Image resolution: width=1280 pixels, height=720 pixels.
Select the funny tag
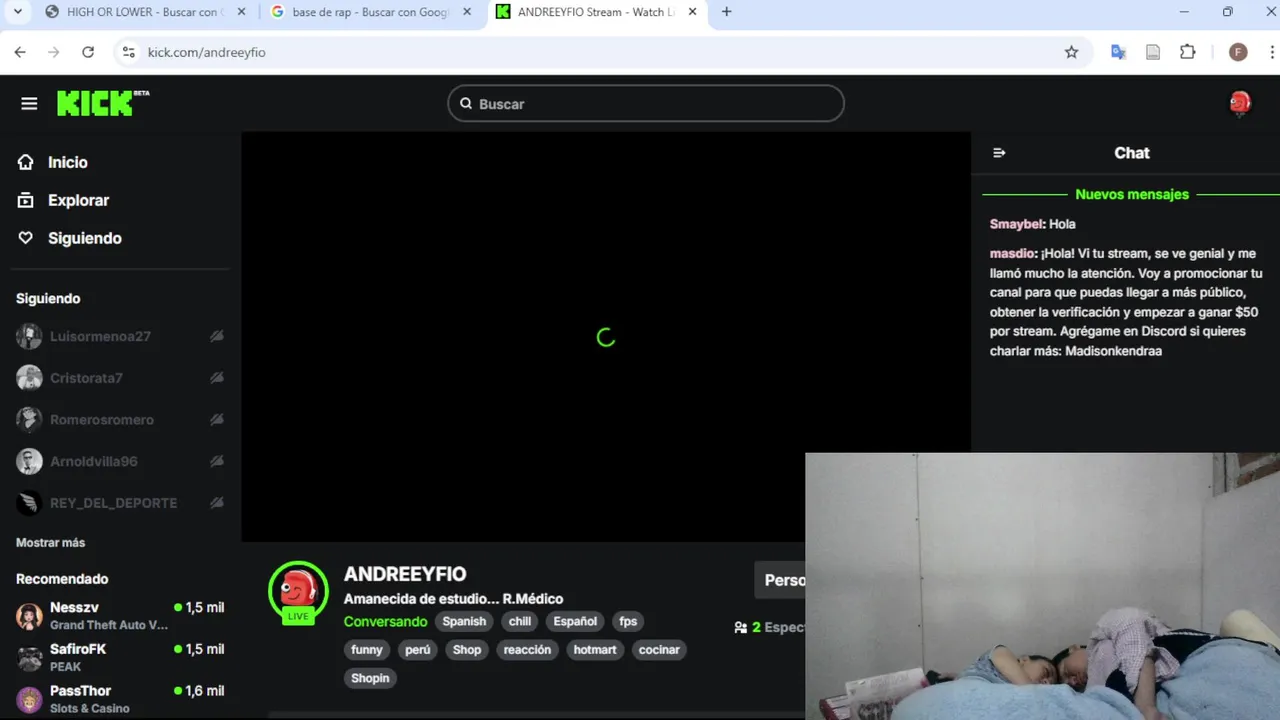[367, 649]
